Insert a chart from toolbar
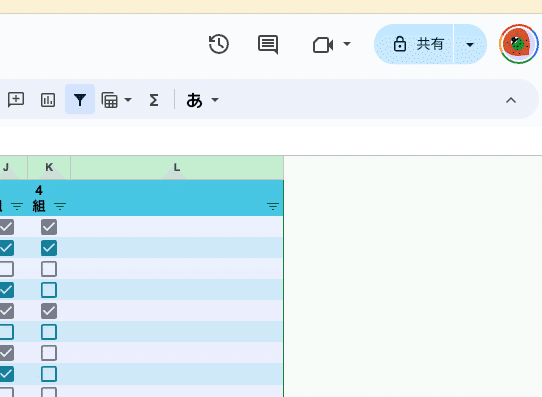 48,100
